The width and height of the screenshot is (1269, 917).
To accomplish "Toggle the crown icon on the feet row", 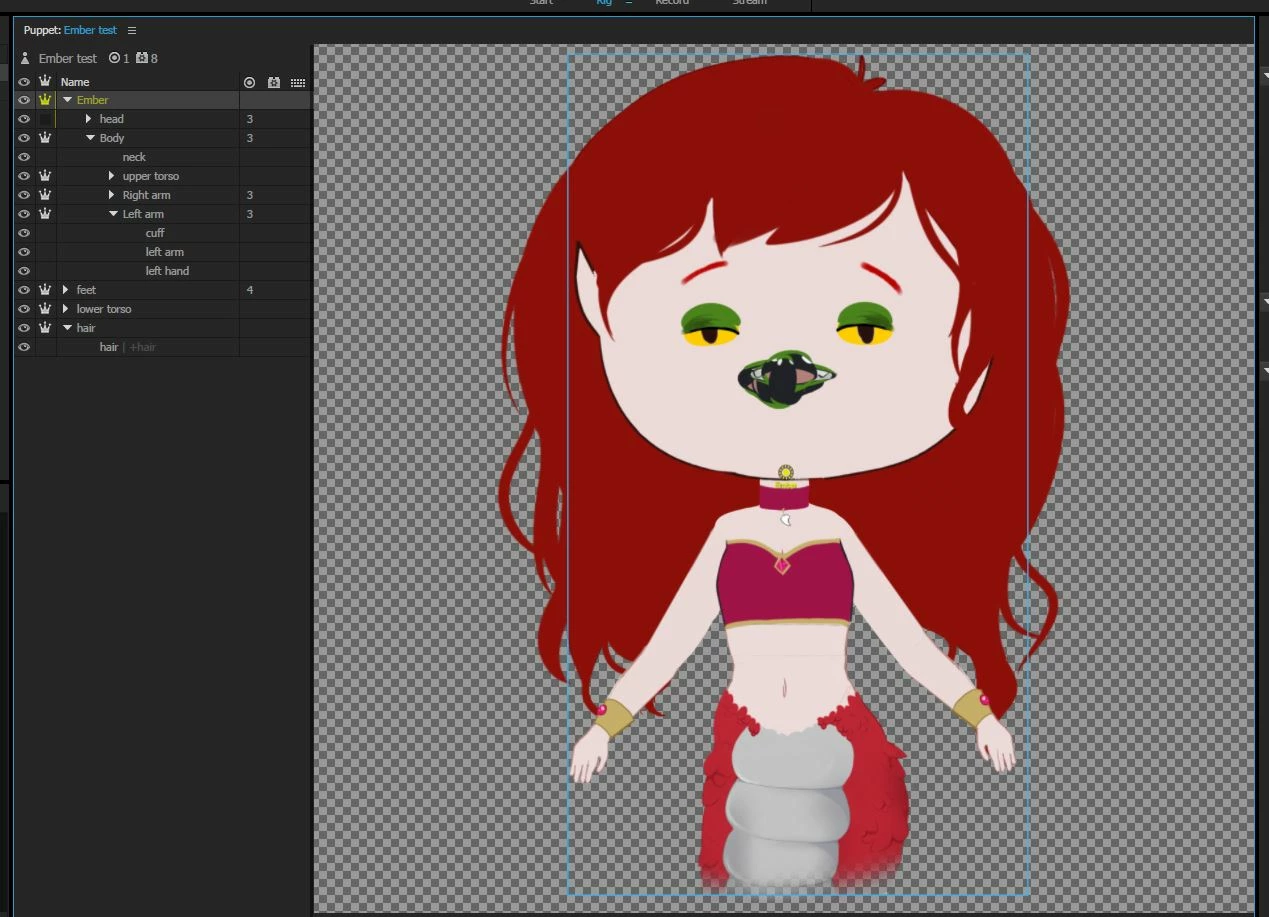I will (x=45, y=290).
